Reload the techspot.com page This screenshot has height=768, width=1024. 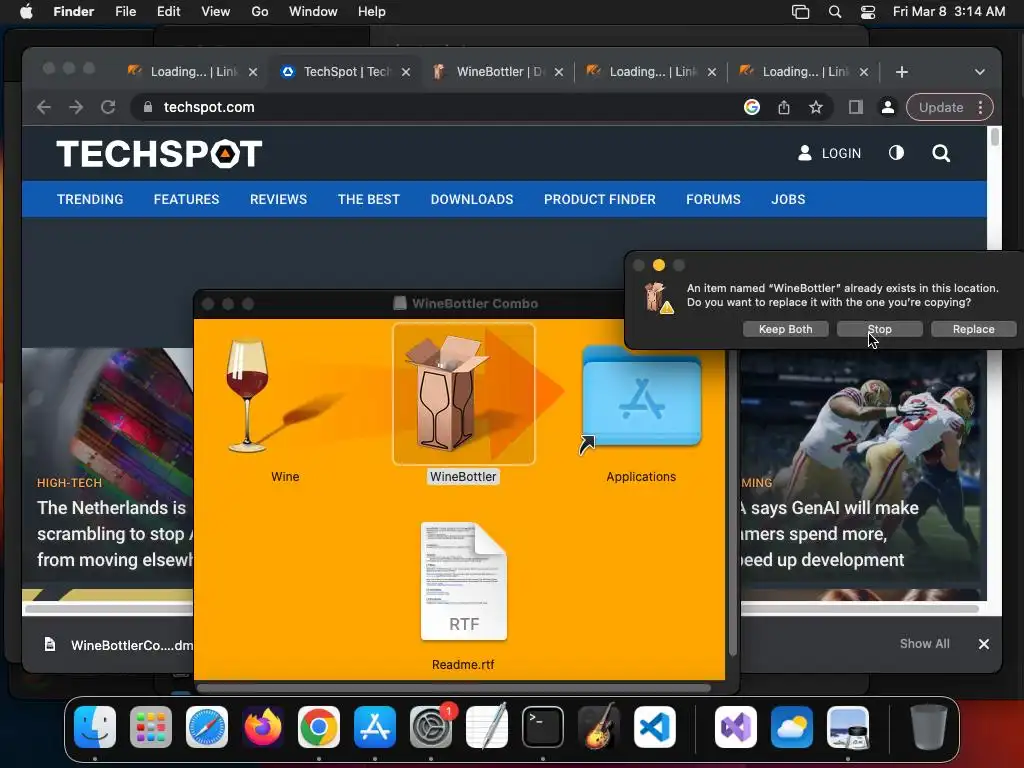tap(108, 107)
